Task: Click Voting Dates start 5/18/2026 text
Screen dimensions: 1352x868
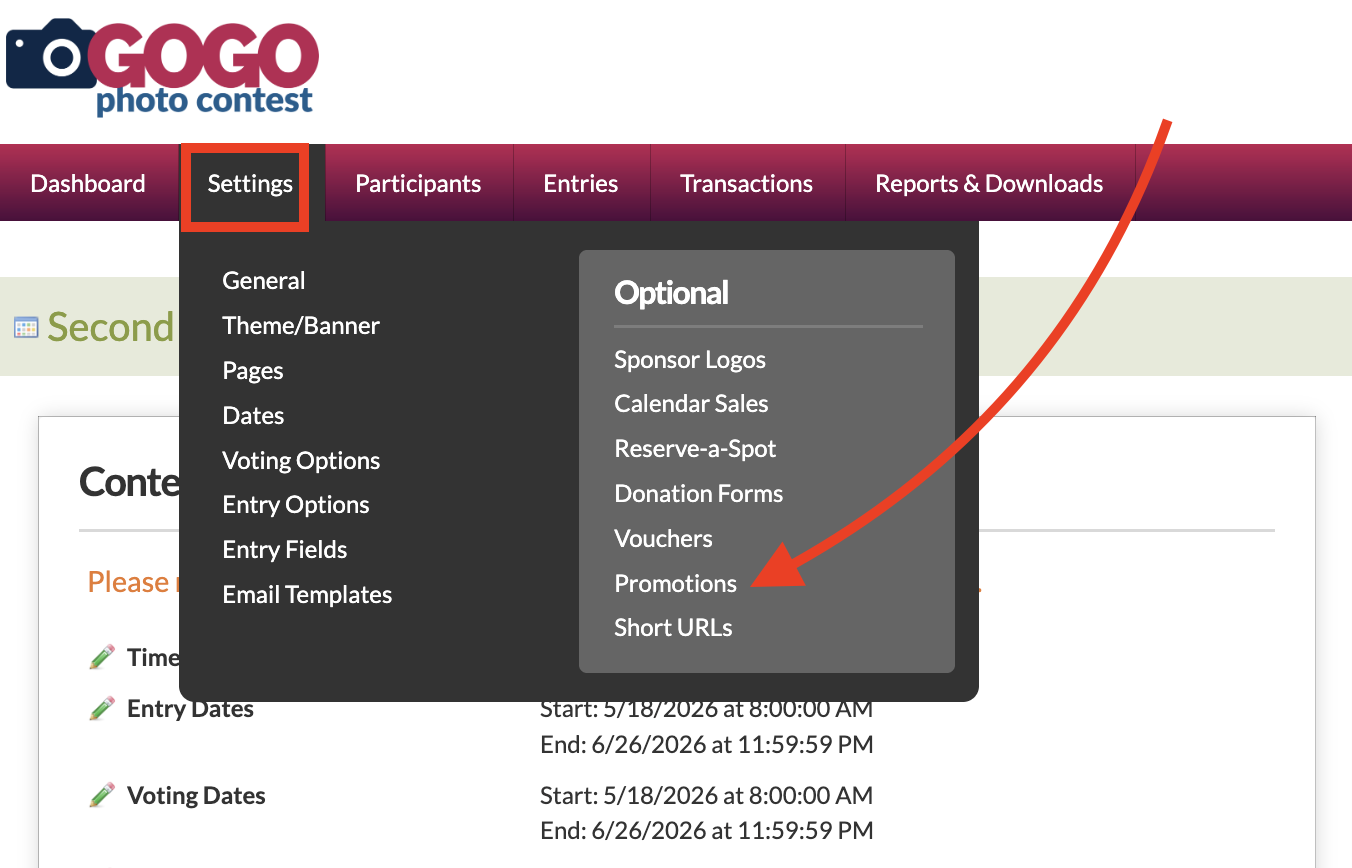Action: (706, 796)
